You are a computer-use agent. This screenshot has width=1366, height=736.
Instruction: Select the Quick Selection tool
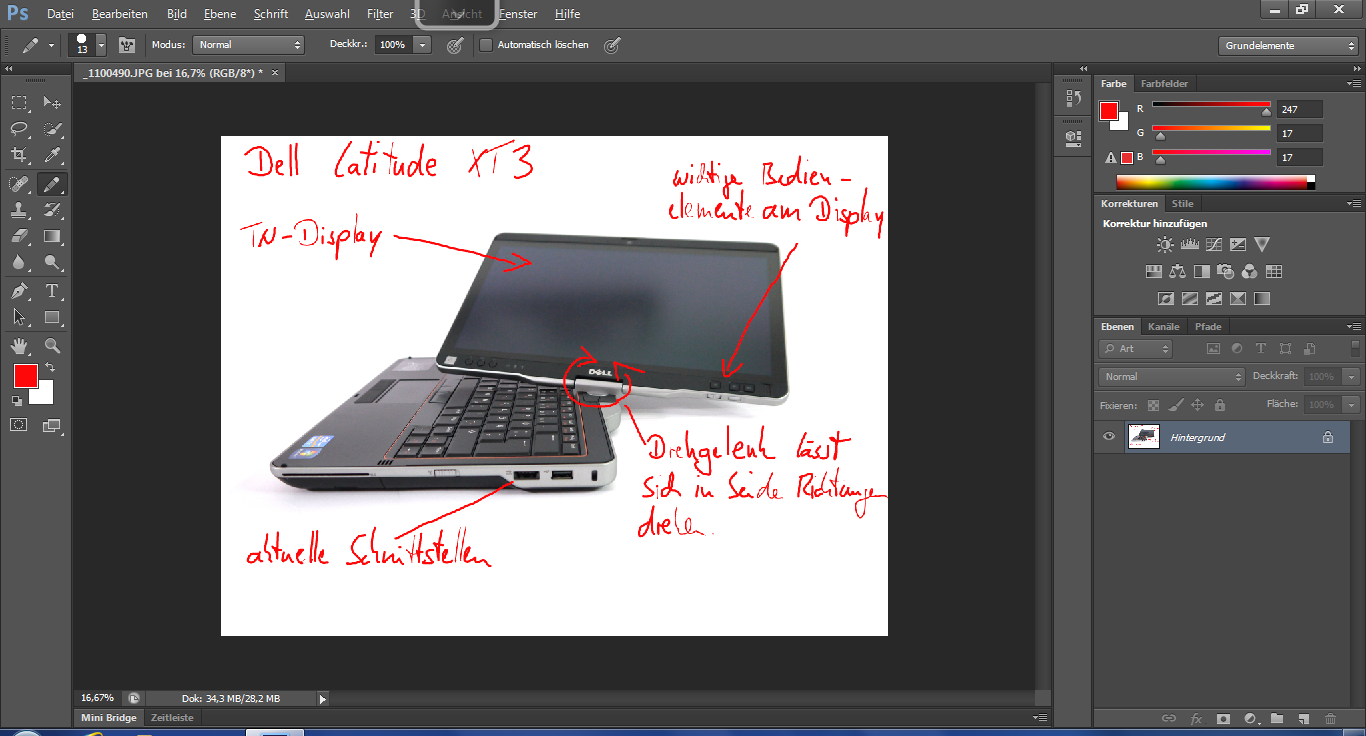(52, 129)
